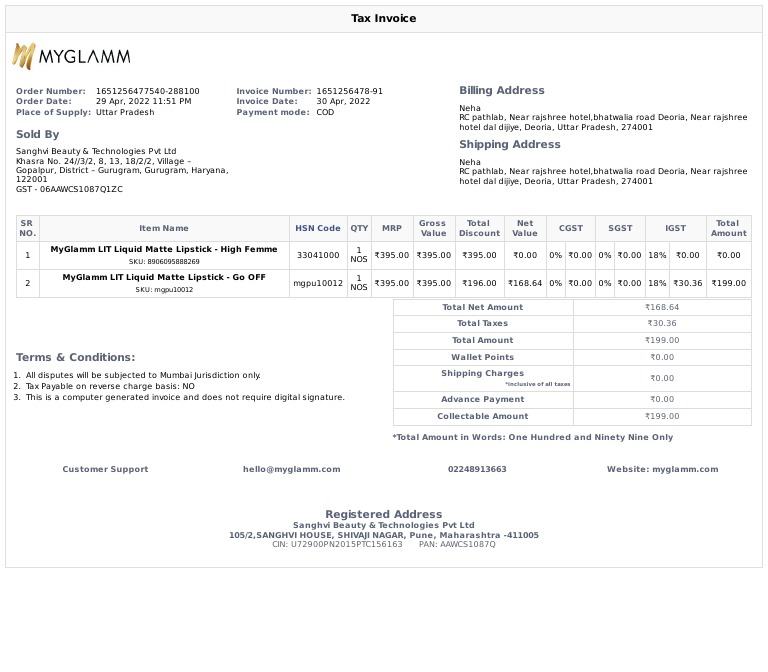
Task: Click IGST amount ₹30.36 in item row
Action: 687,283
